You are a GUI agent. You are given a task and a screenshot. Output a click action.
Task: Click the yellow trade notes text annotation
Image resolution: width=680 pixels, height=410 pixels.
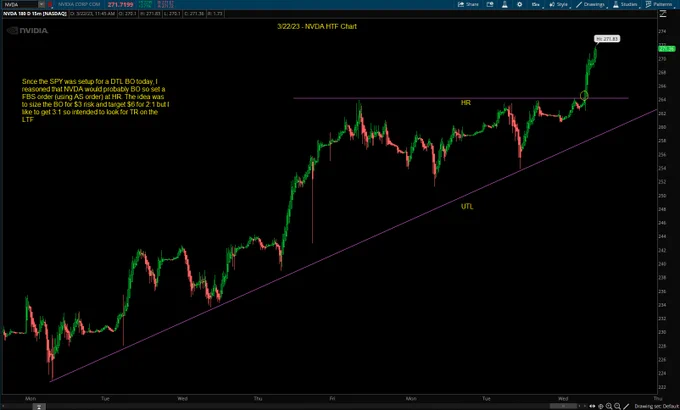coord(95,100)
